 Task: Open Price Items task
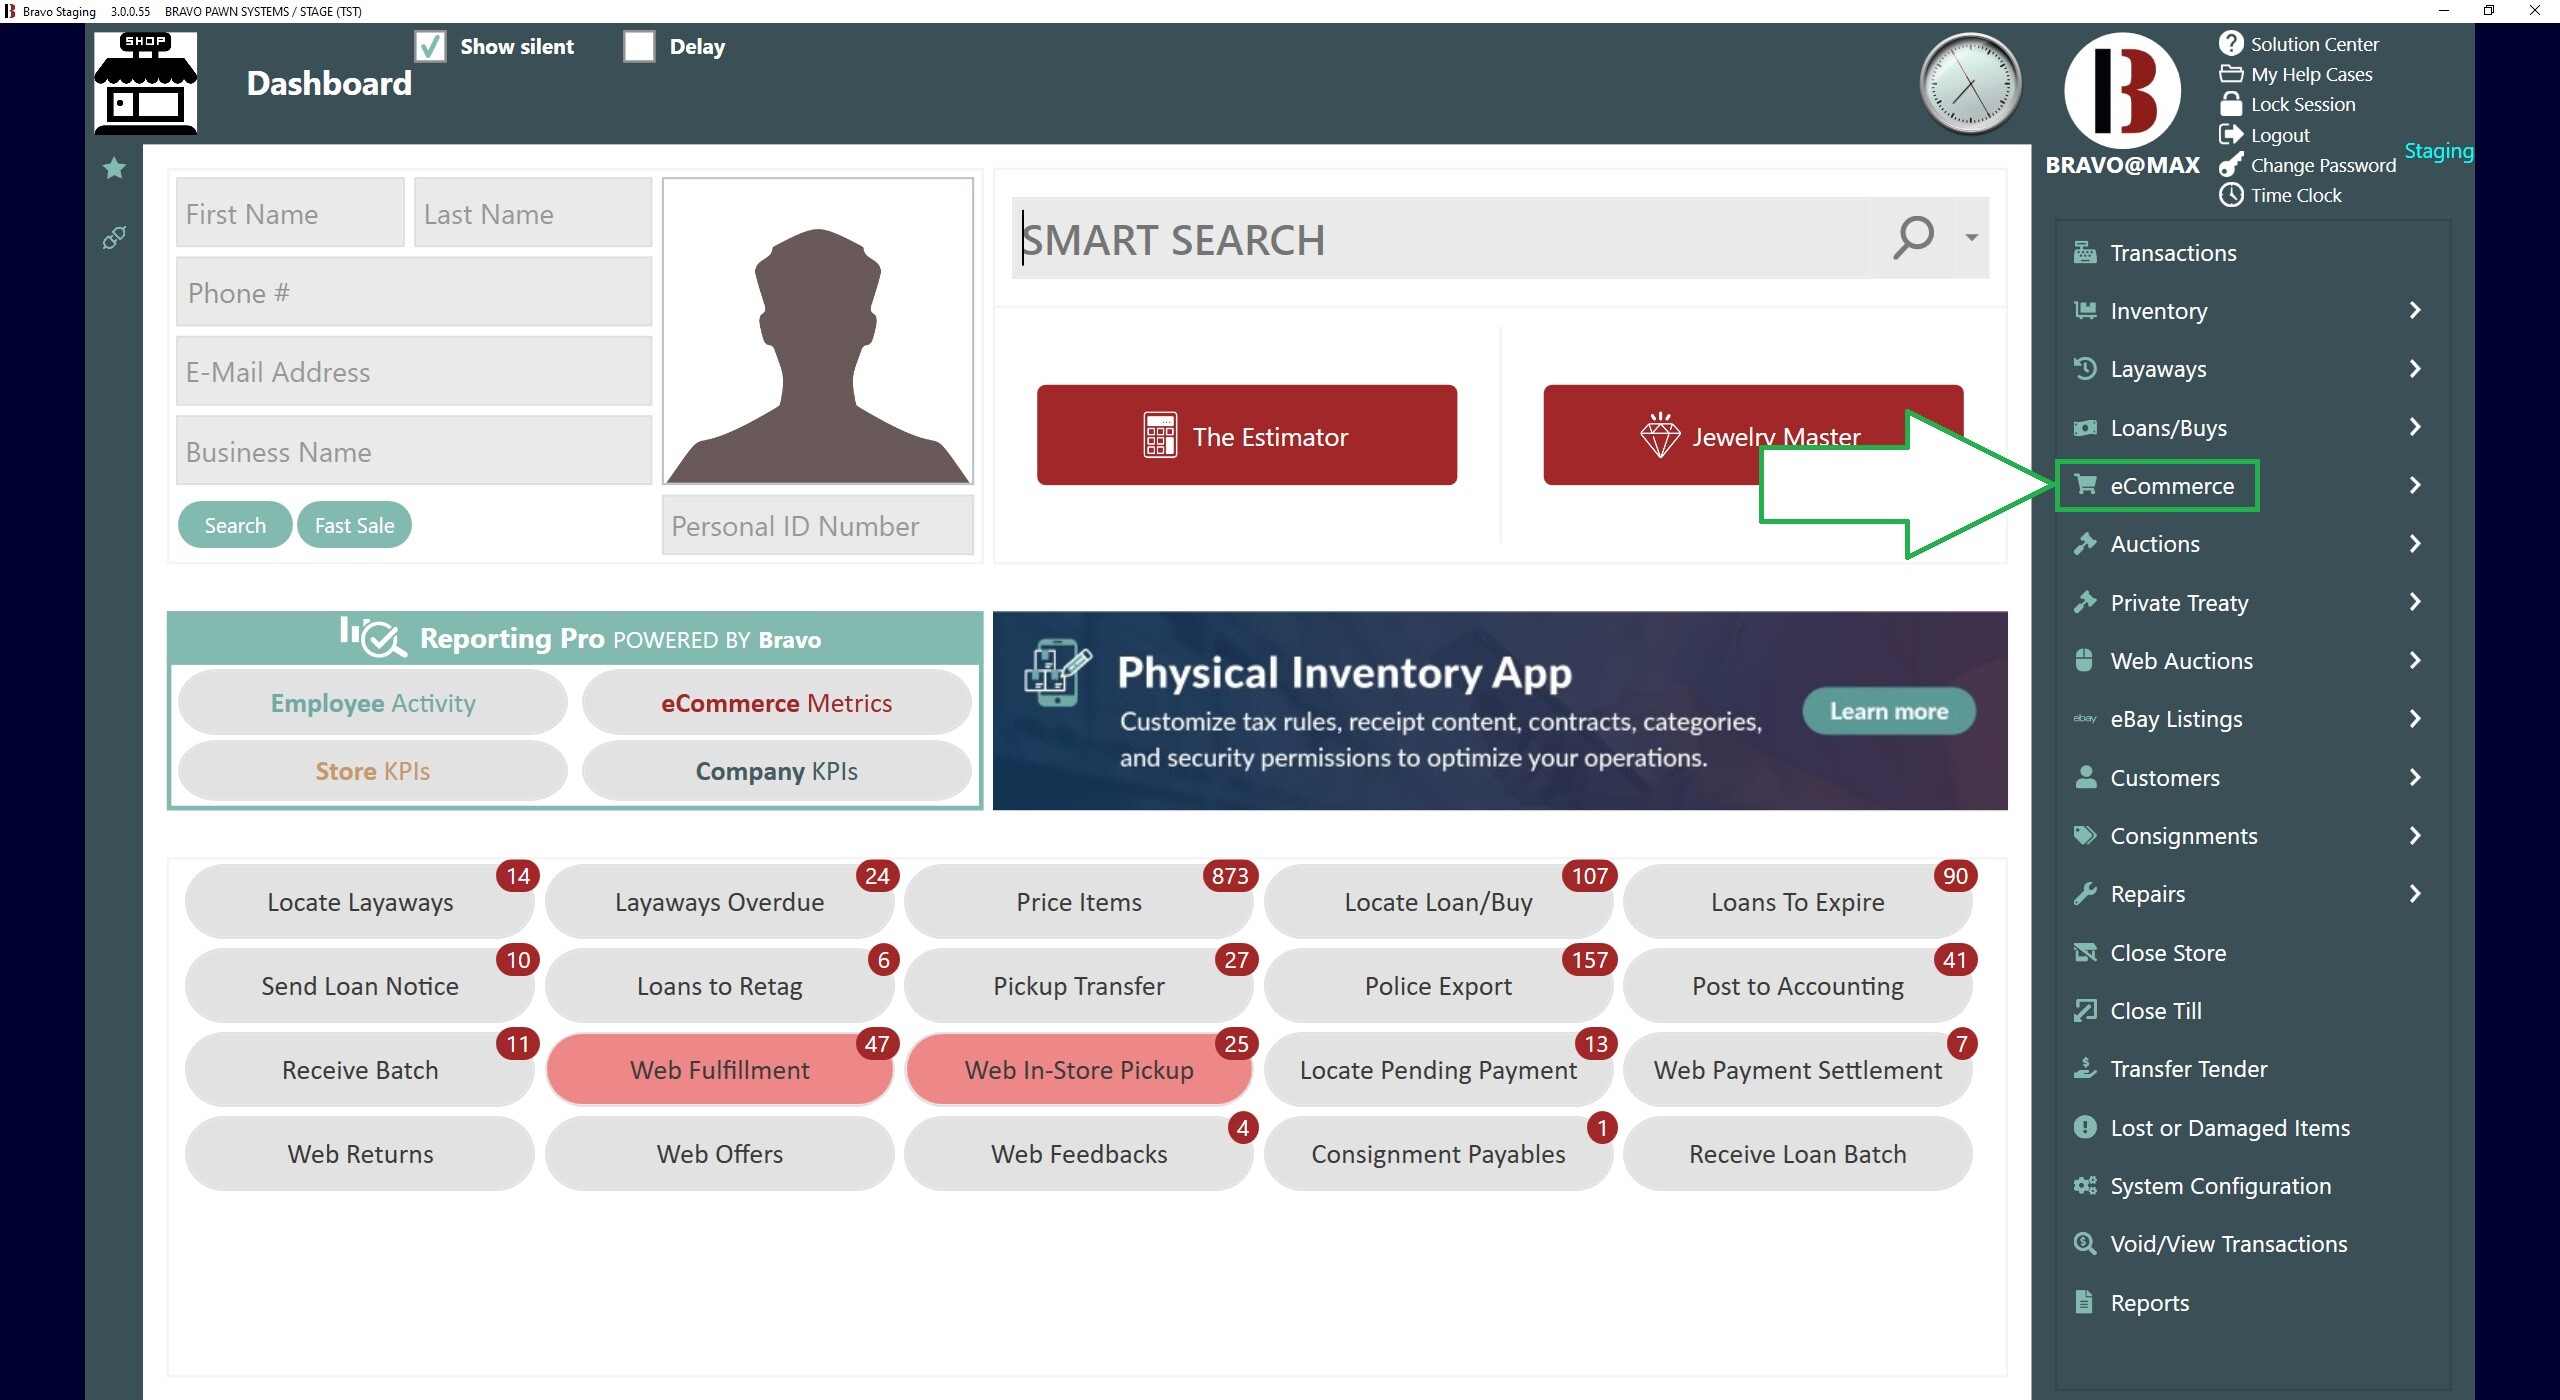1078,901
